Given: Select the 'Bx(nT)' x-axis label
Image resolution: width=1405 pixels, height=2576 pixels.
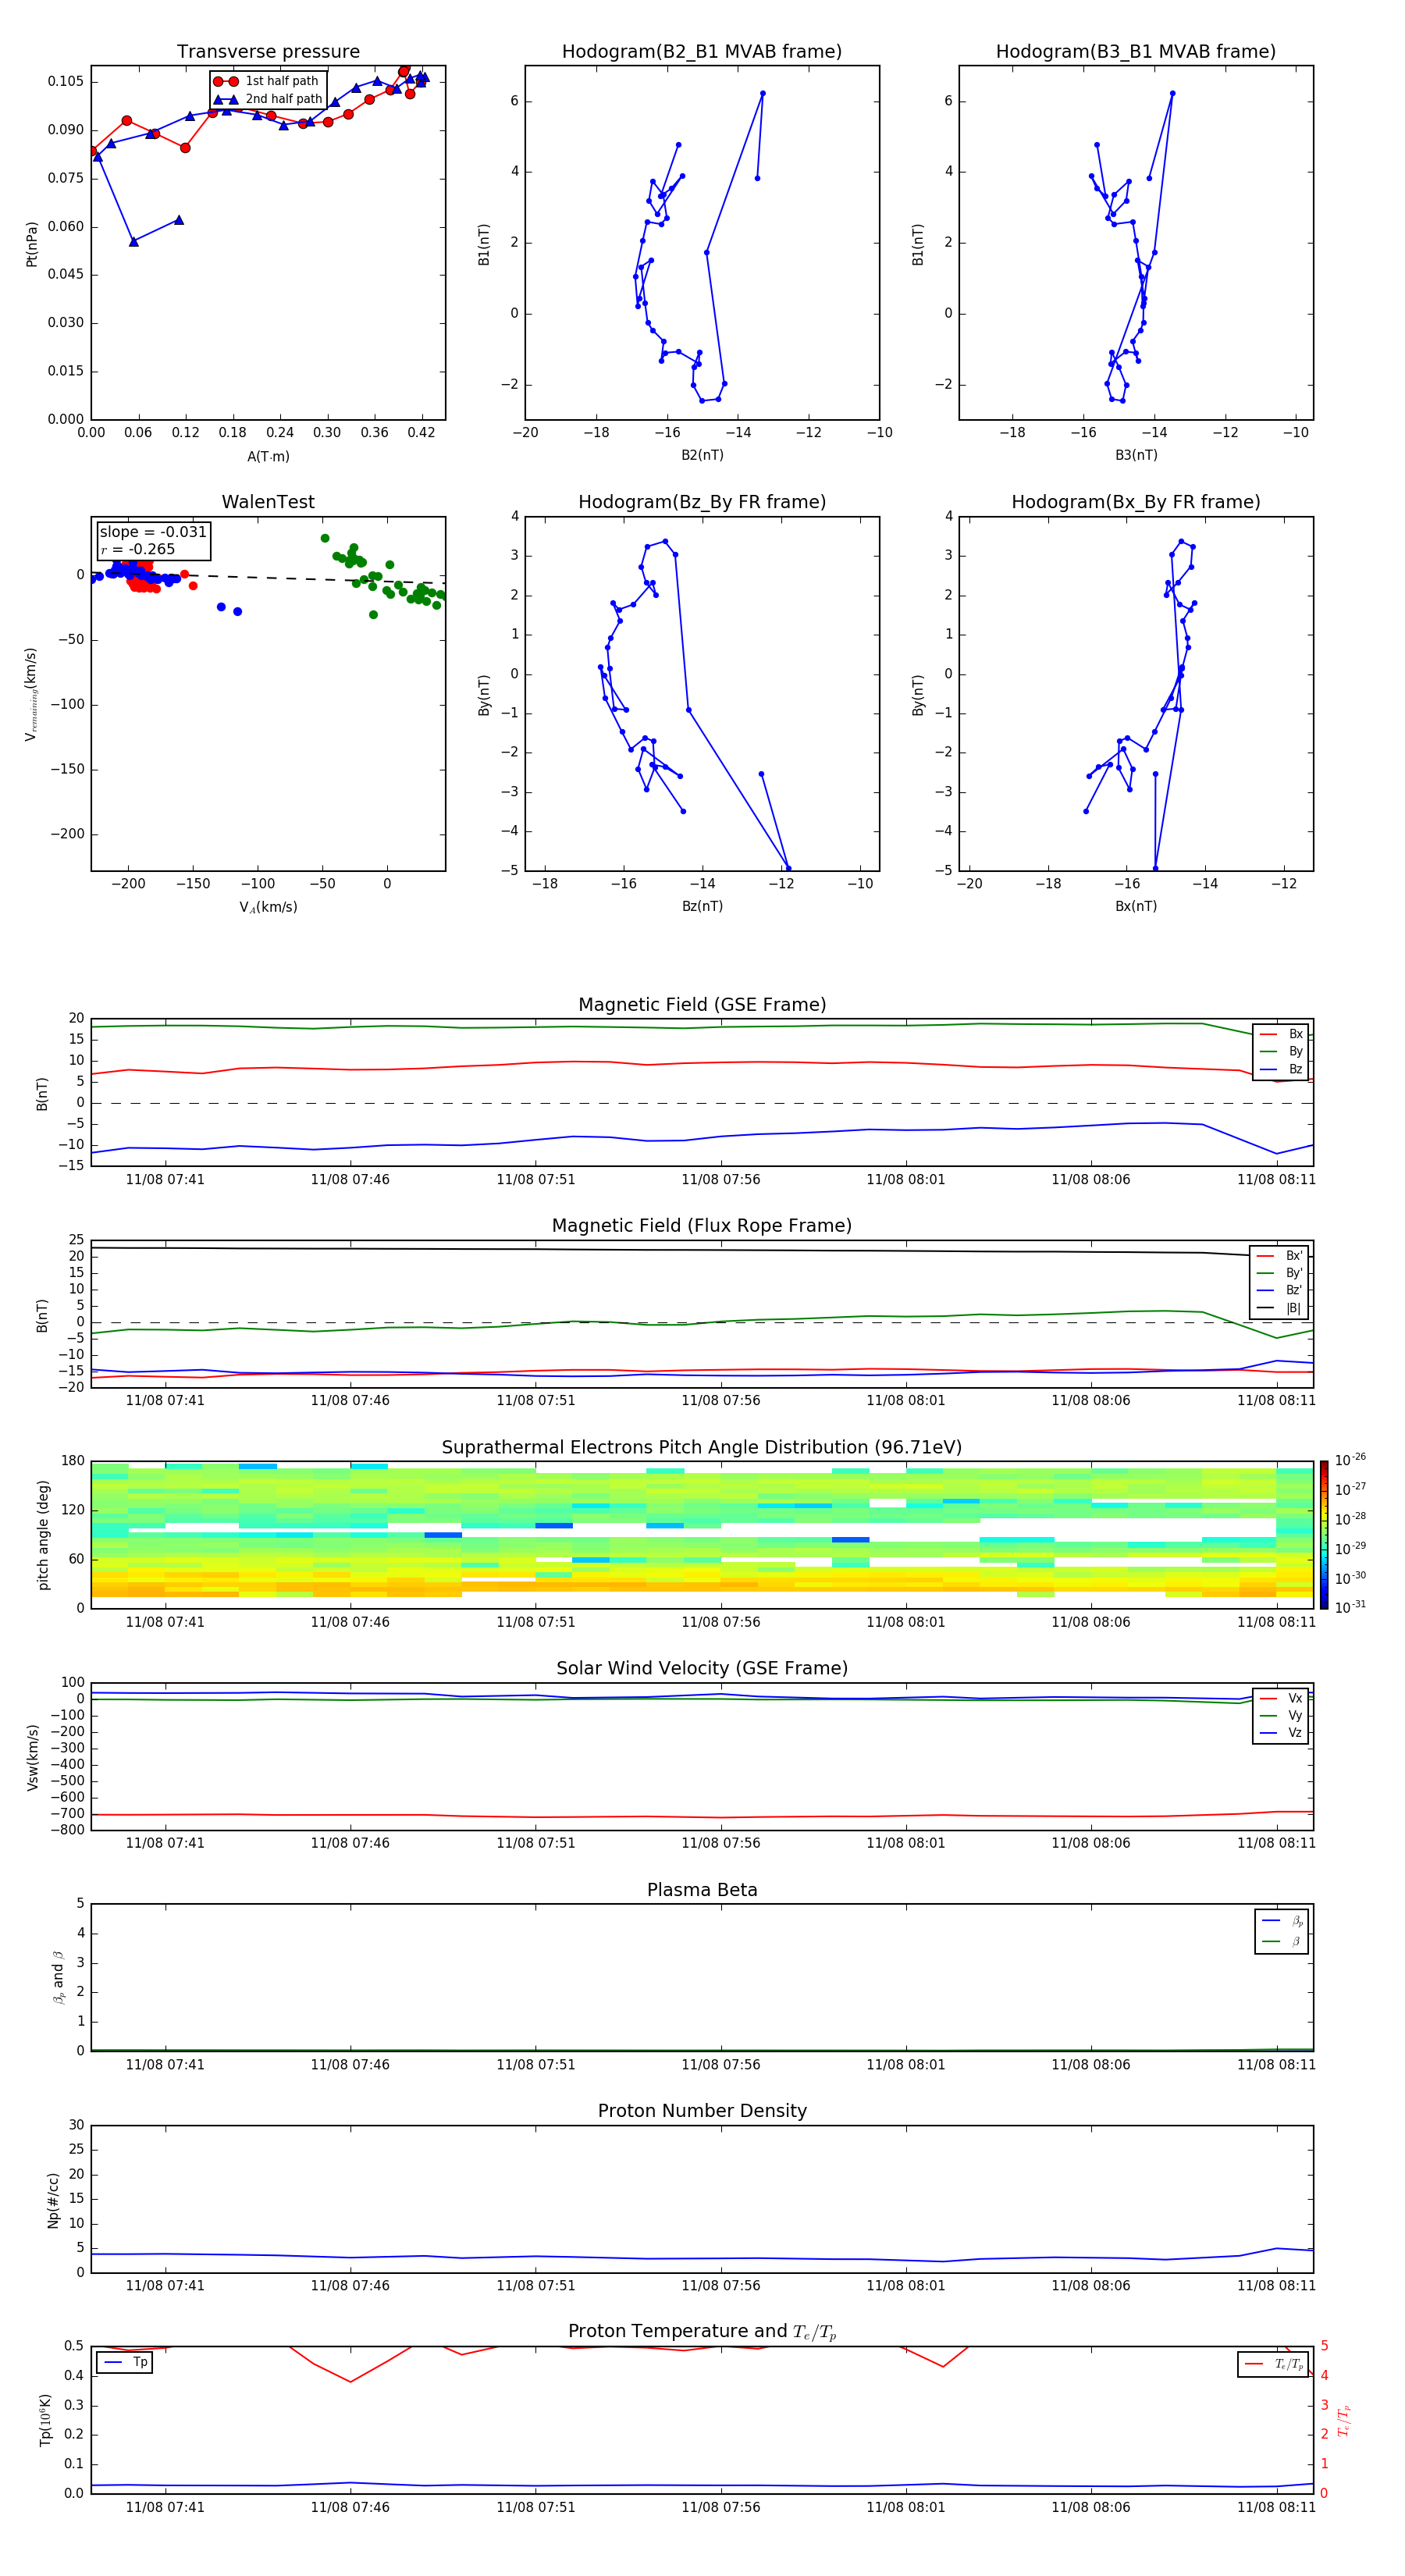Looking at the screenshot, I should pyautogui.click(x=1136, y=906).
